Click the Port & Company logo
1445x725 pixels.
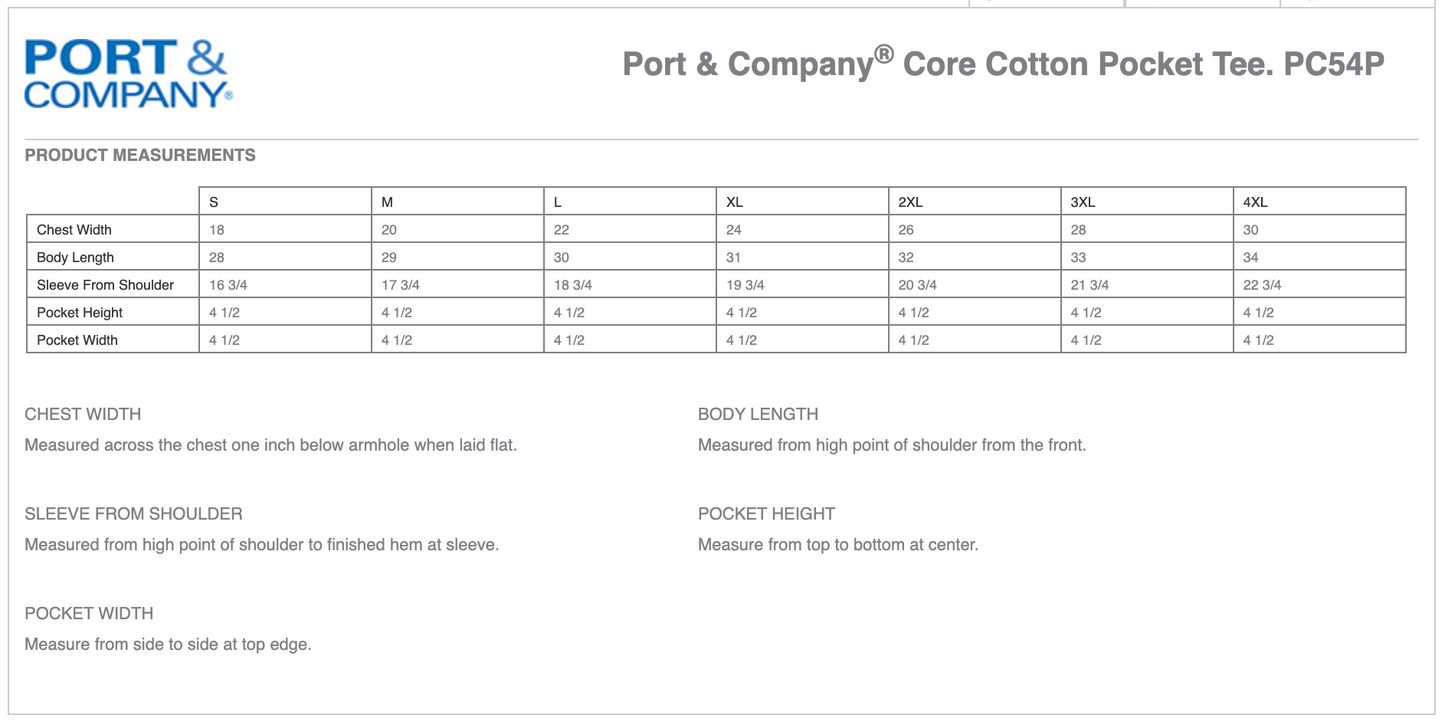[x=128, y=73]
